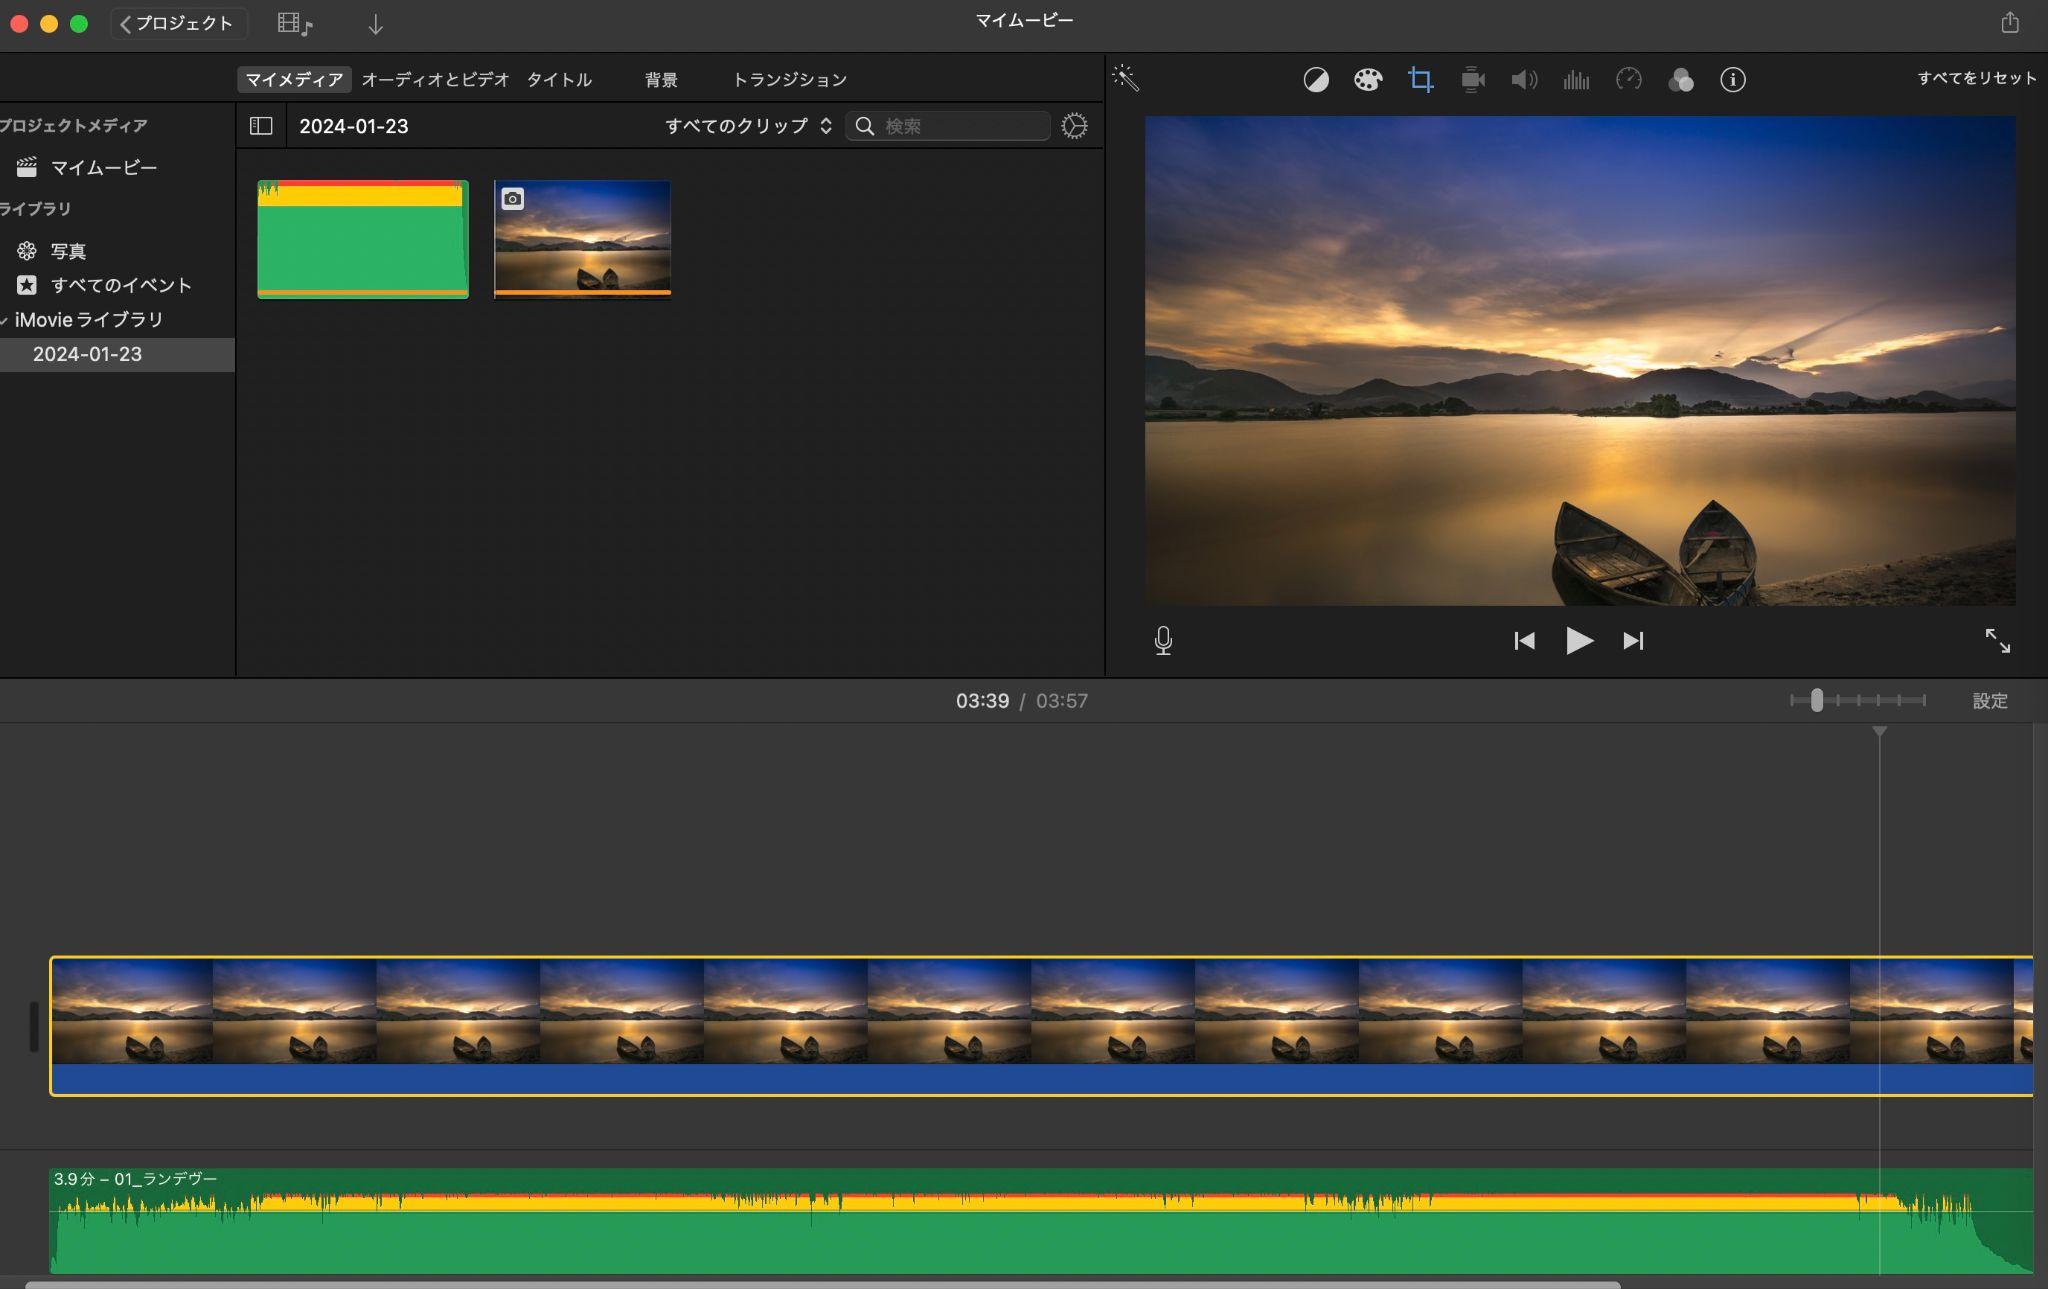Open the speed adjustment tool

click(1629, 80)
